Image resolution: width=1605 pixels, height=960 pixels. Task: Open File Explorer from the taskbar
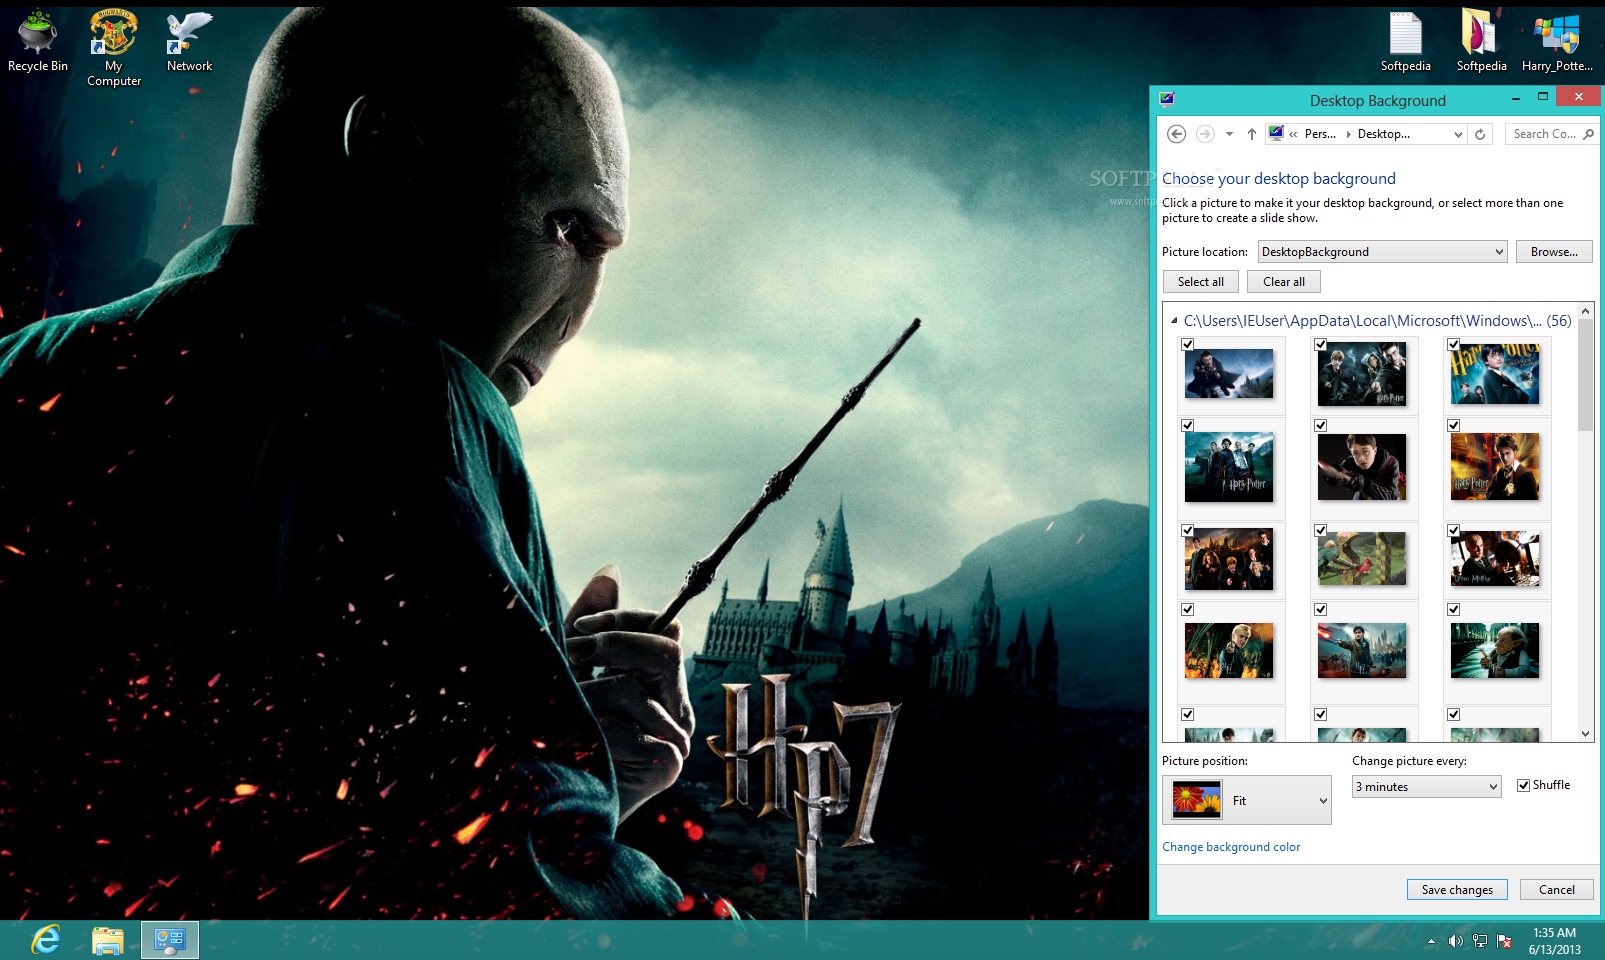pyautogui.click(x=108, y=940)
